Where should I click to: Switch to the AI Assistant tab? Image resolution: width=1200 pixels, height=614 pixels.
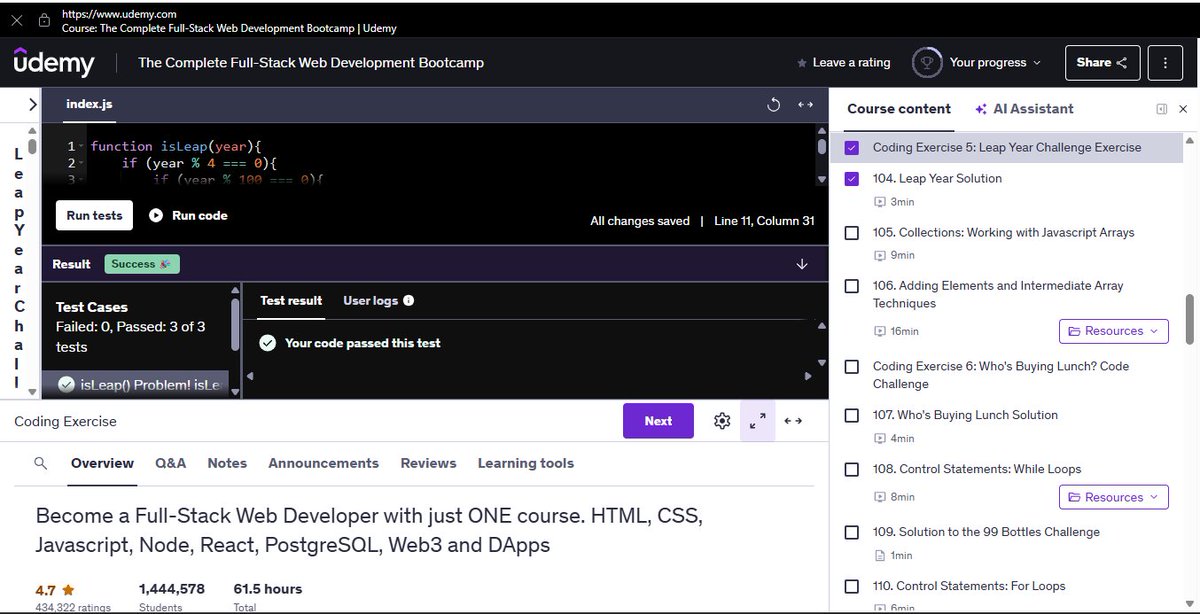coord(1024,109)
